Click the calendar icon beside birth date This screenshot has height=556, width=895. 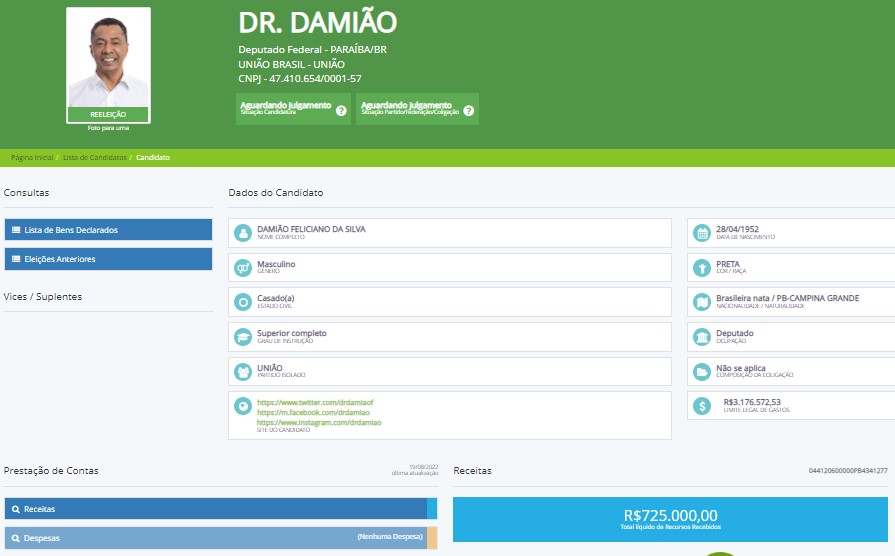pyautogui.click(x=701, y=233)
